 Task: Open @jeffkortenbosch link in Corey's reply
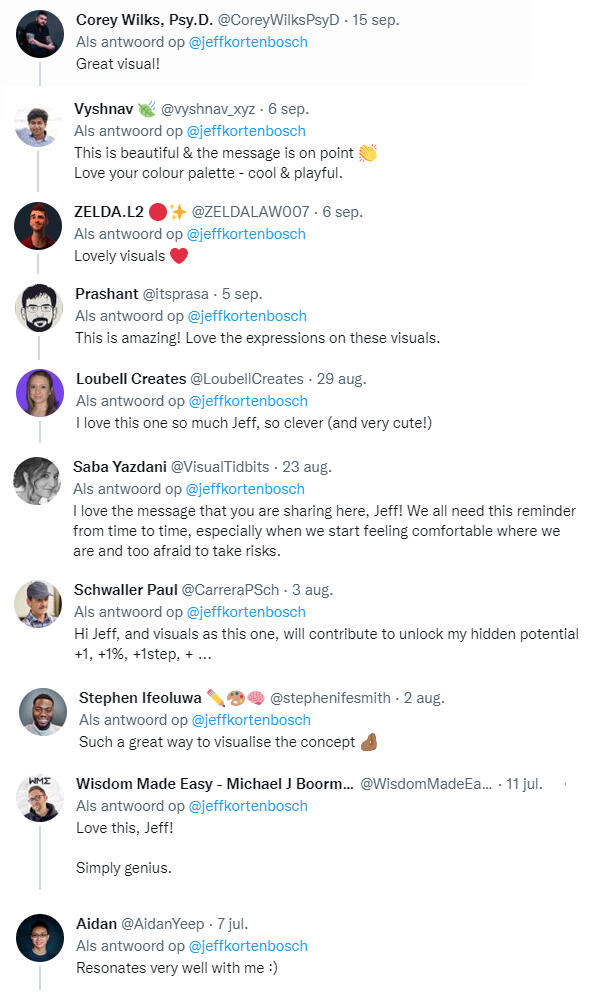248,42
